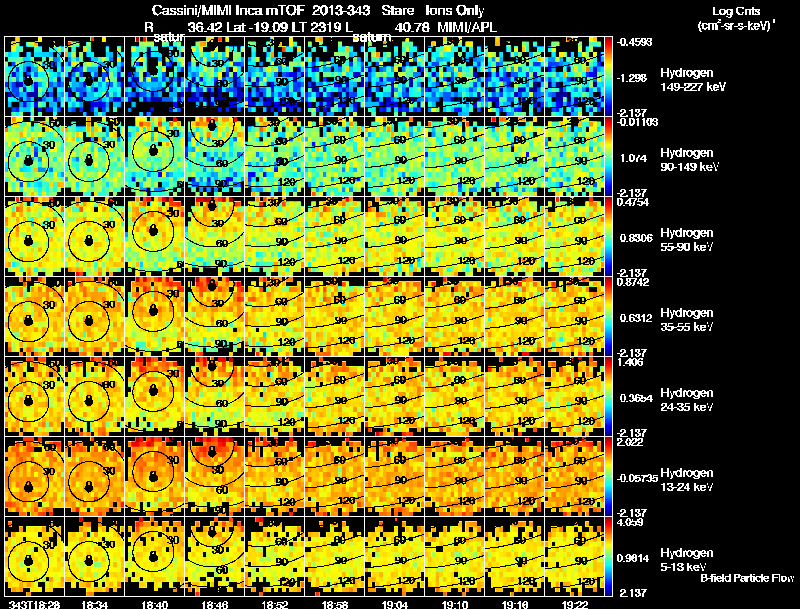The image size is (800, 609).
Task: Select the 149-227 keV panel at 19:22
Action: 575,76
